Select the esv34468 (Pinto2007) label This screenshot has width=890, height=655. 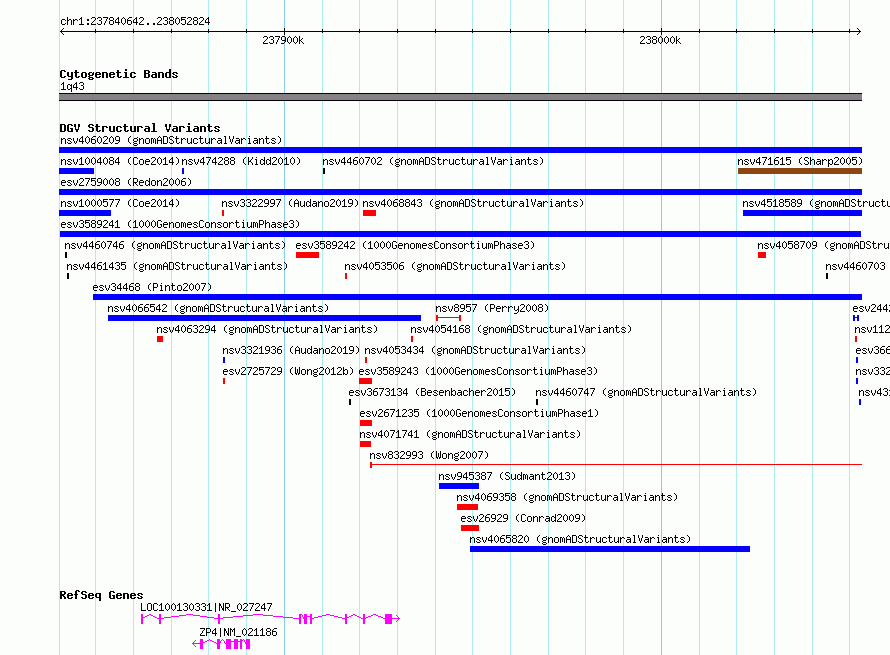pyautogui.click(x=152, y=287)
